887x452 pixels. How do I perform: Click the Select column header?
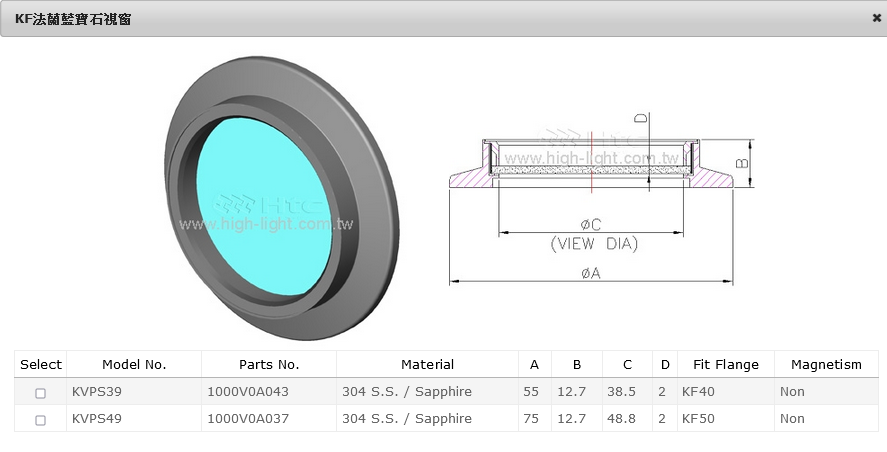point(41,365)
